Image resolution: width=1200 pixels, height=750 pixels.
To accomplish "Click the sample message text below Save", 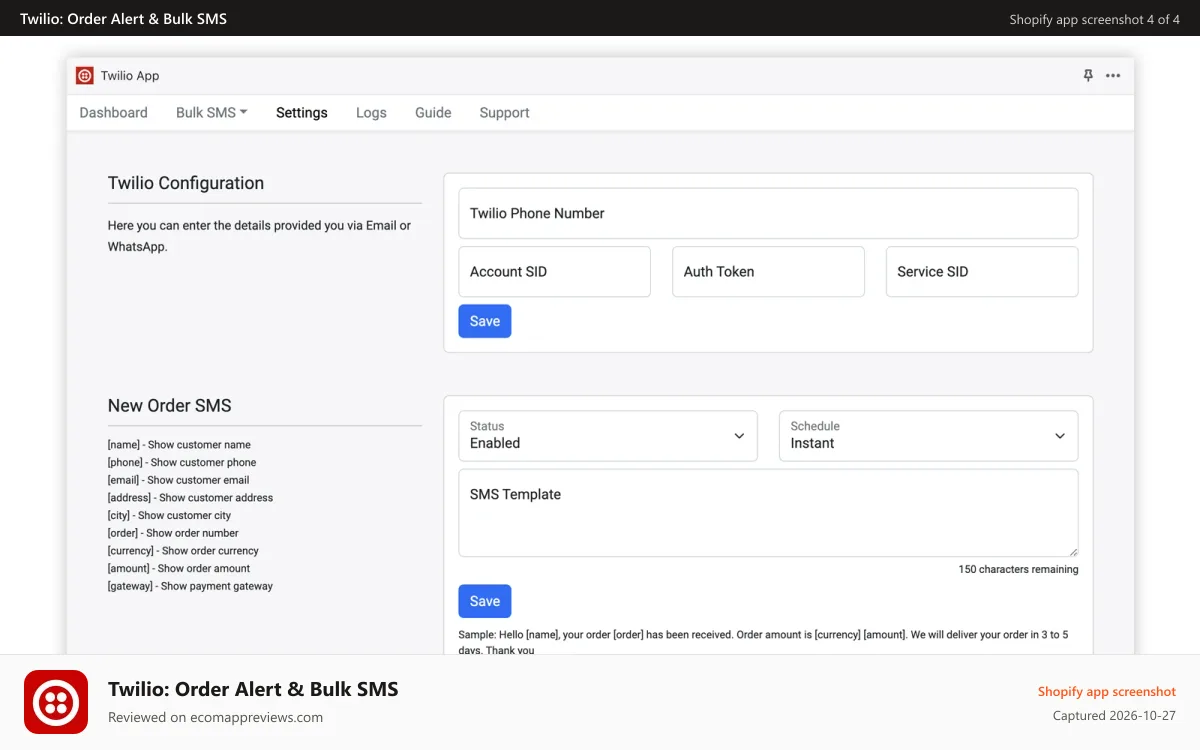I will tap(763, 642).
